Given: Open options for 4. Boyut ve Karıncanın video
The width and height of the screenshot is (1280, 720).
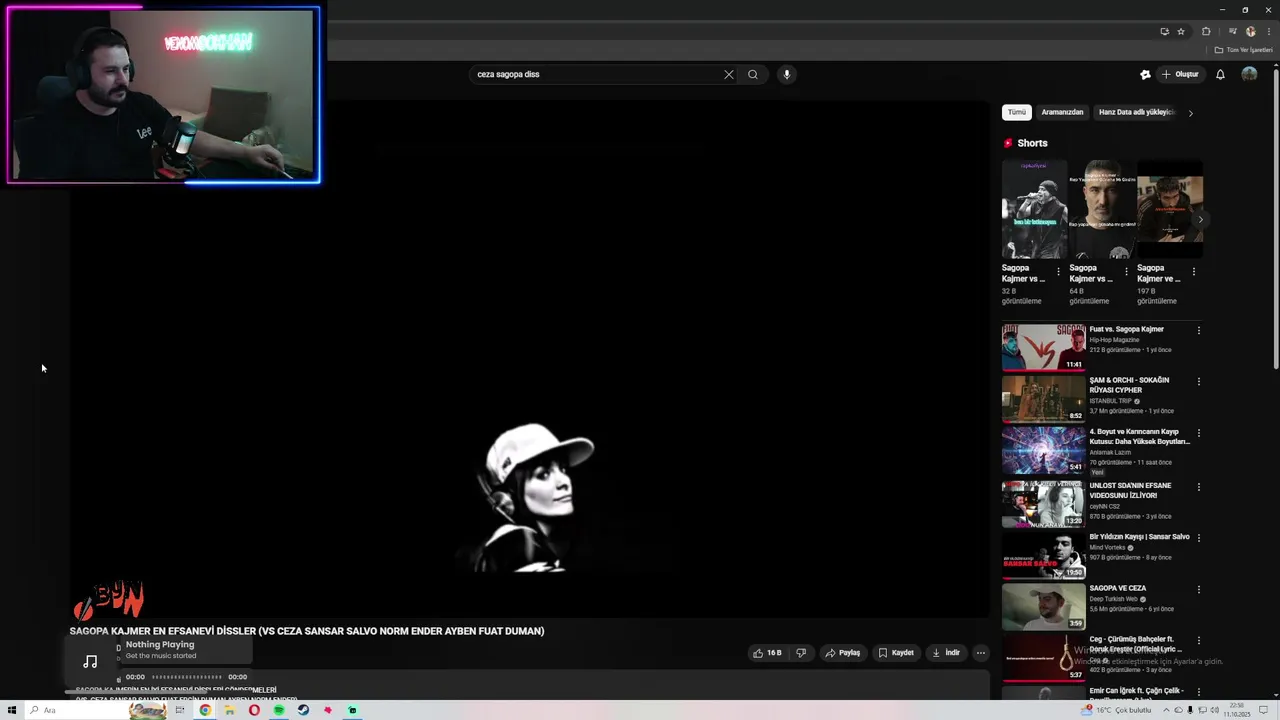Looking at the screenshot, I should pos(1199,433).
